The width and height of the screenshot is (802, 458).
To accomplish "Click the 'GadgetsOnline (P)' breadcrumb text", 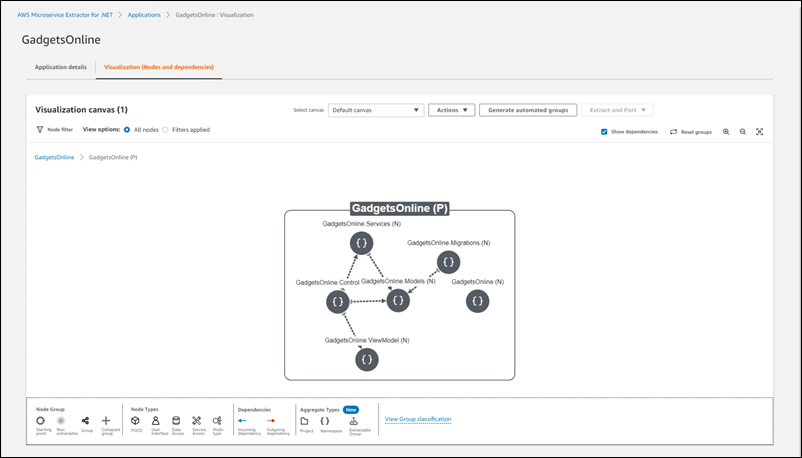I will 113,157.
